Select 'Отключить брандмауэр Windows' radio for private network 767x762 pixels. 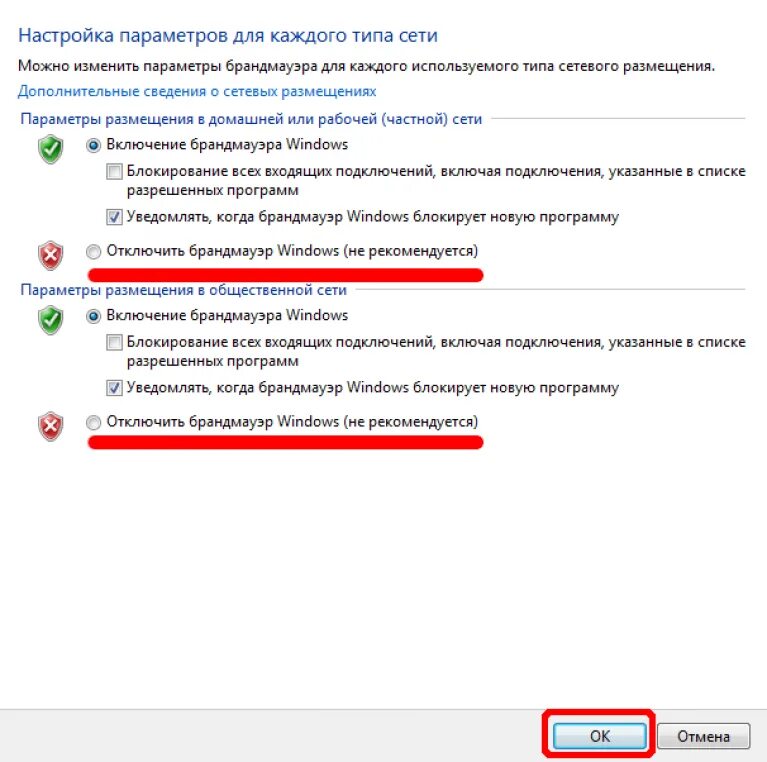(x=93, y=251)
